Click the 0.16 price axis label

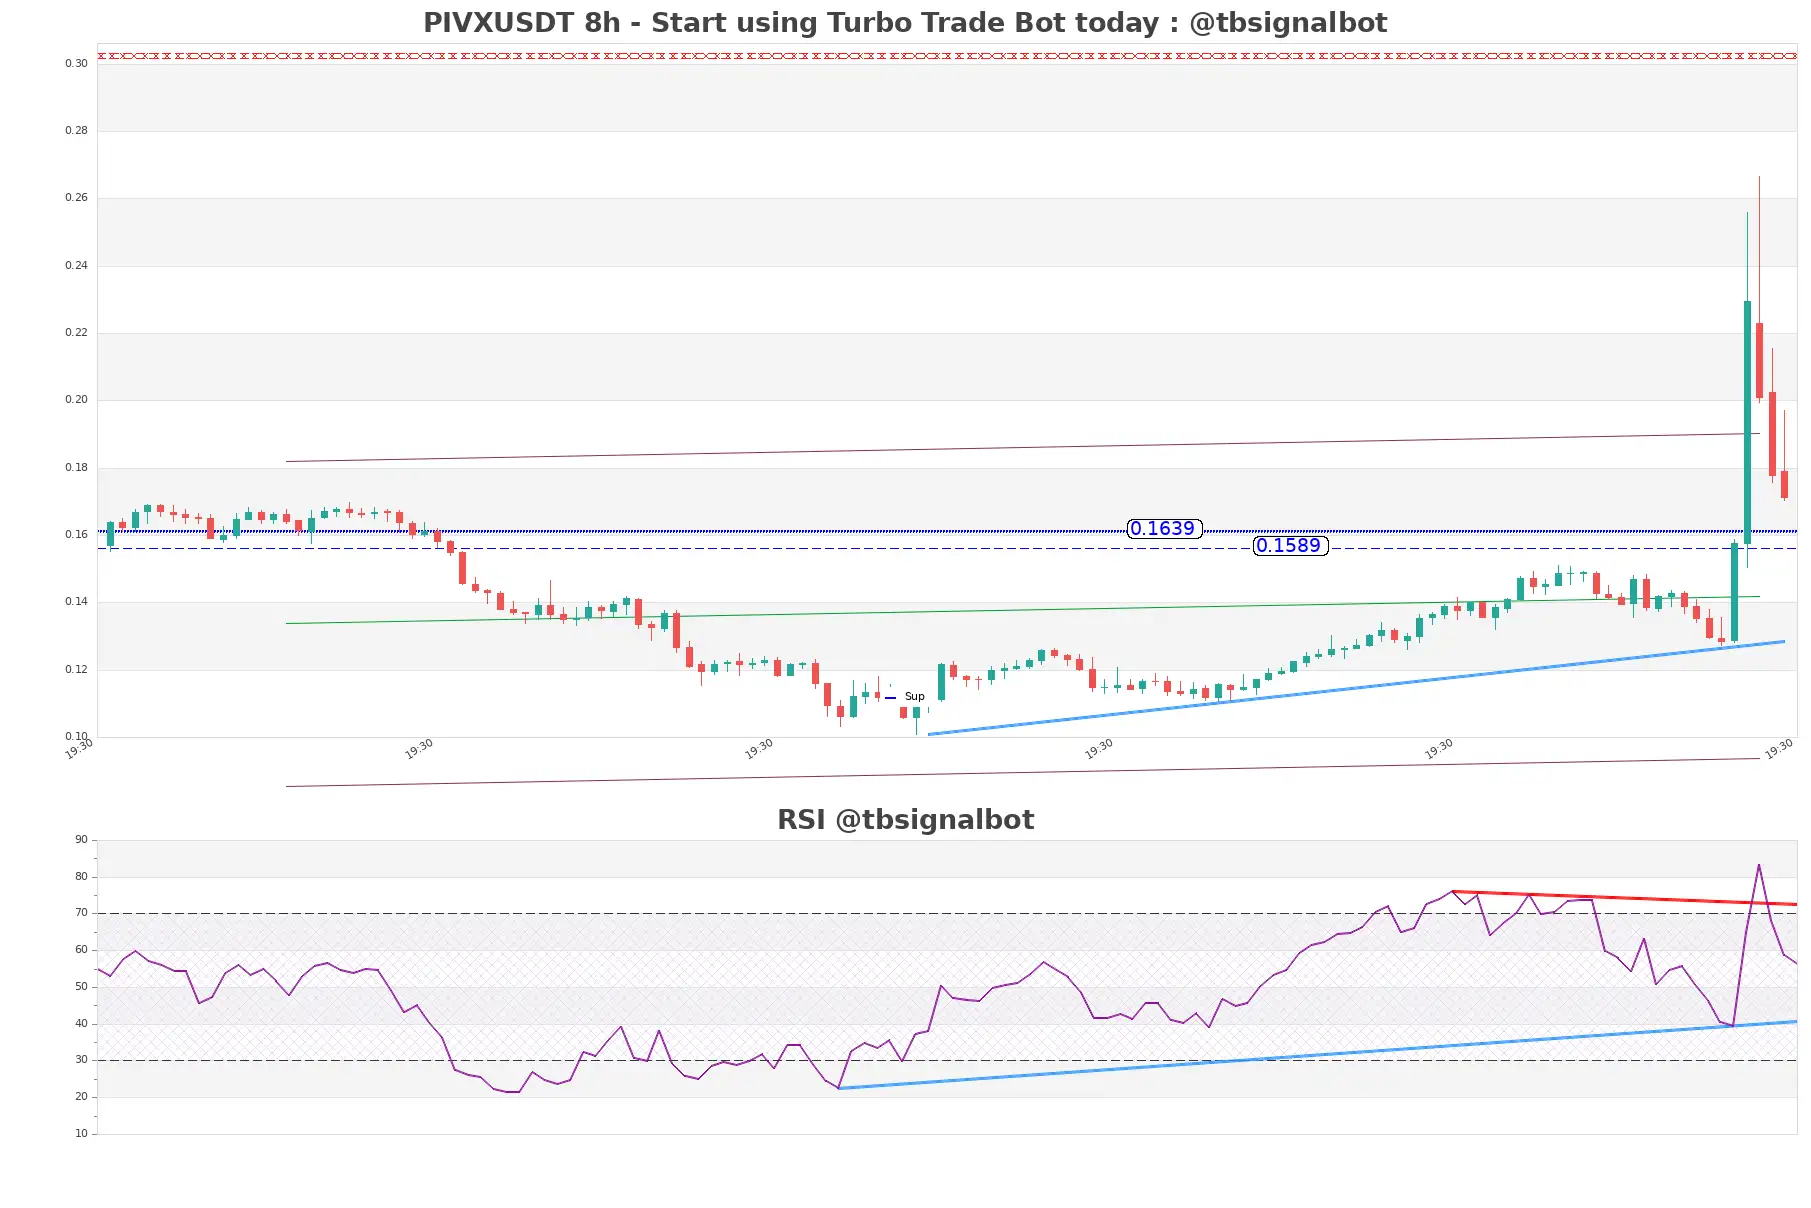coord(77,534)
